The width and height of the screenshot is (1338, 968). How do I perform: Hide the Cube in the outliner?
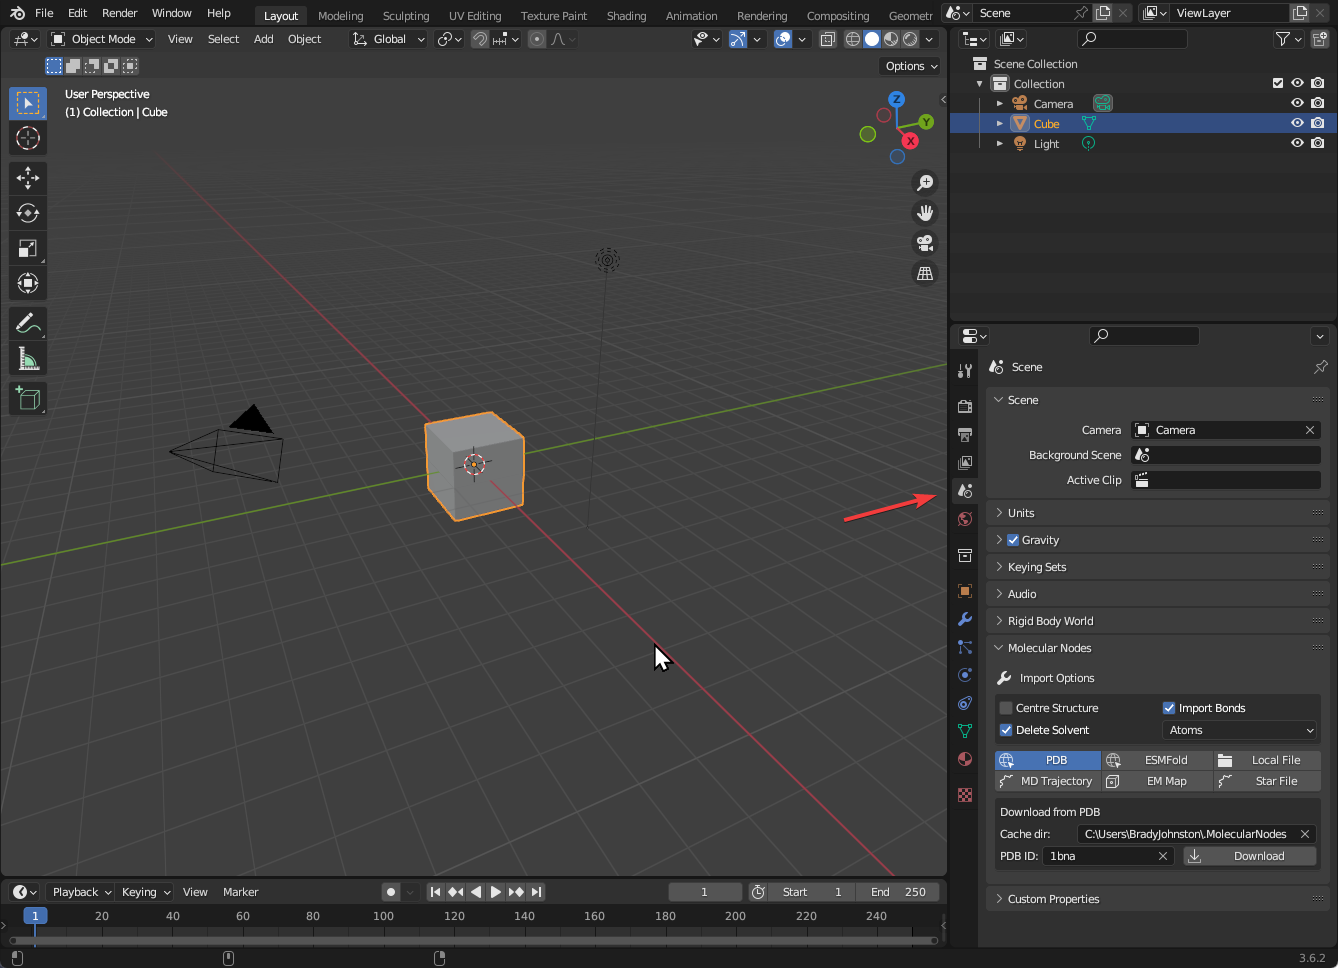coord(1297,123)
